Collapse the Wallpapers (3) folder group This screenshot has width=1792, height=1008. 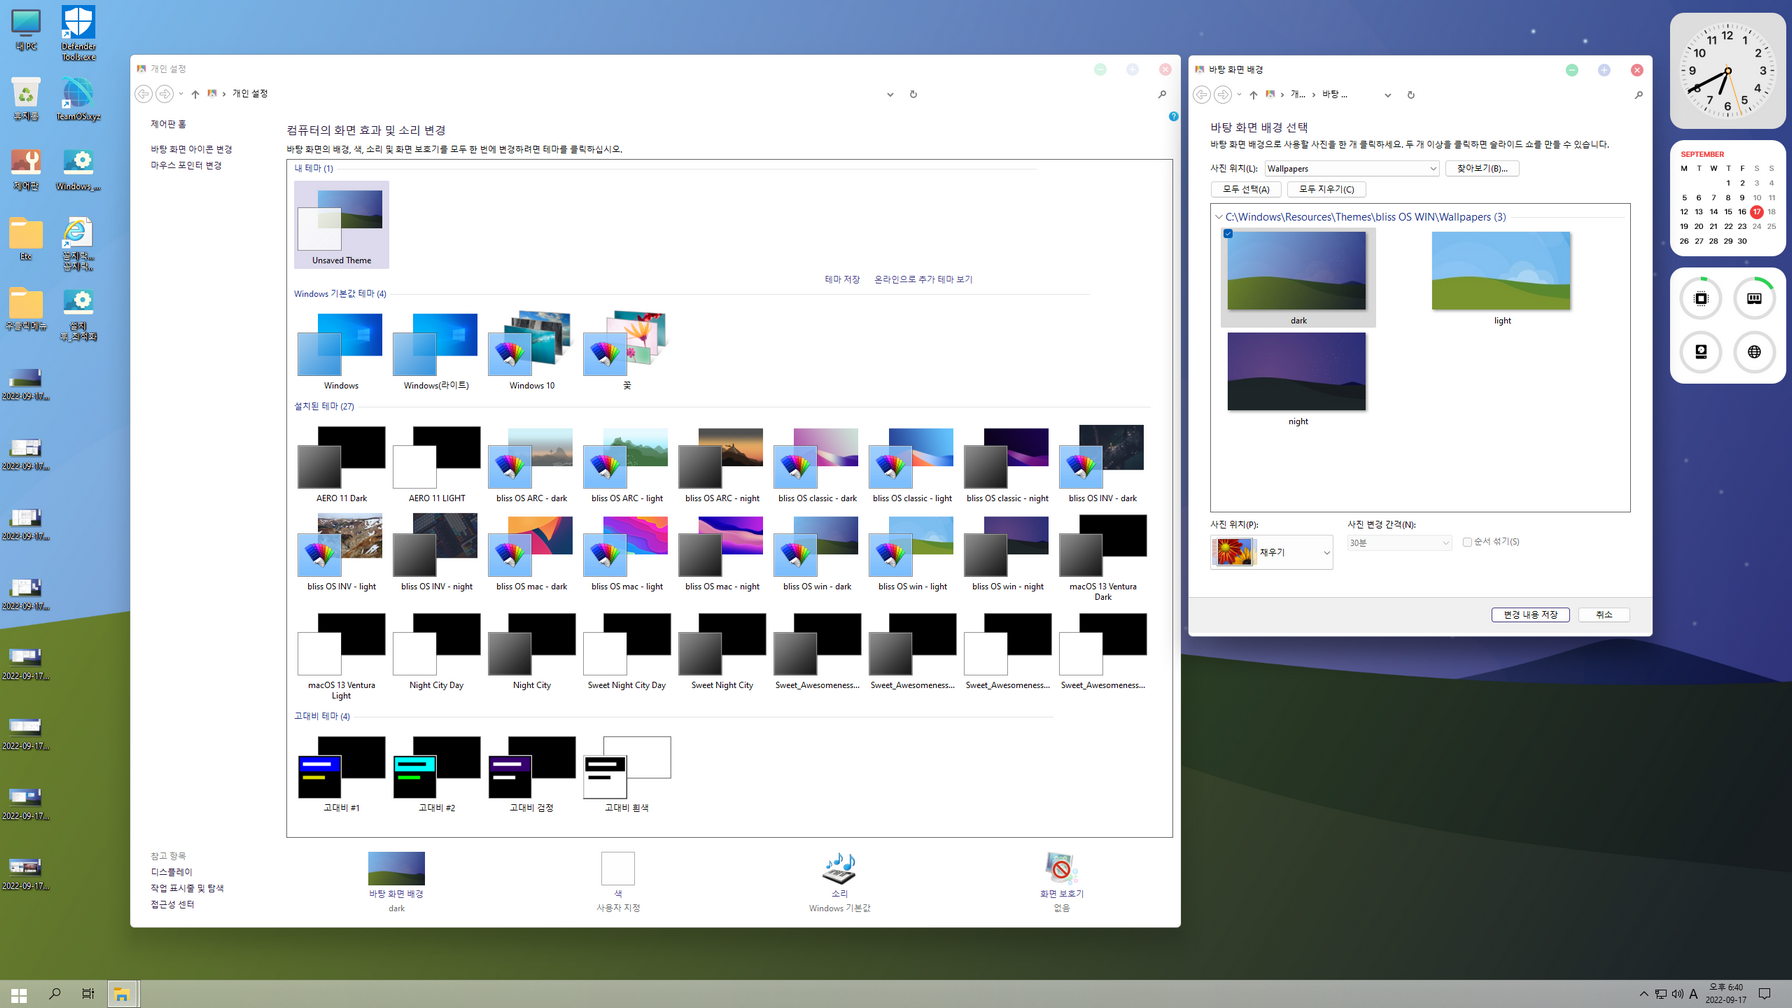(x=1218, y=217)
